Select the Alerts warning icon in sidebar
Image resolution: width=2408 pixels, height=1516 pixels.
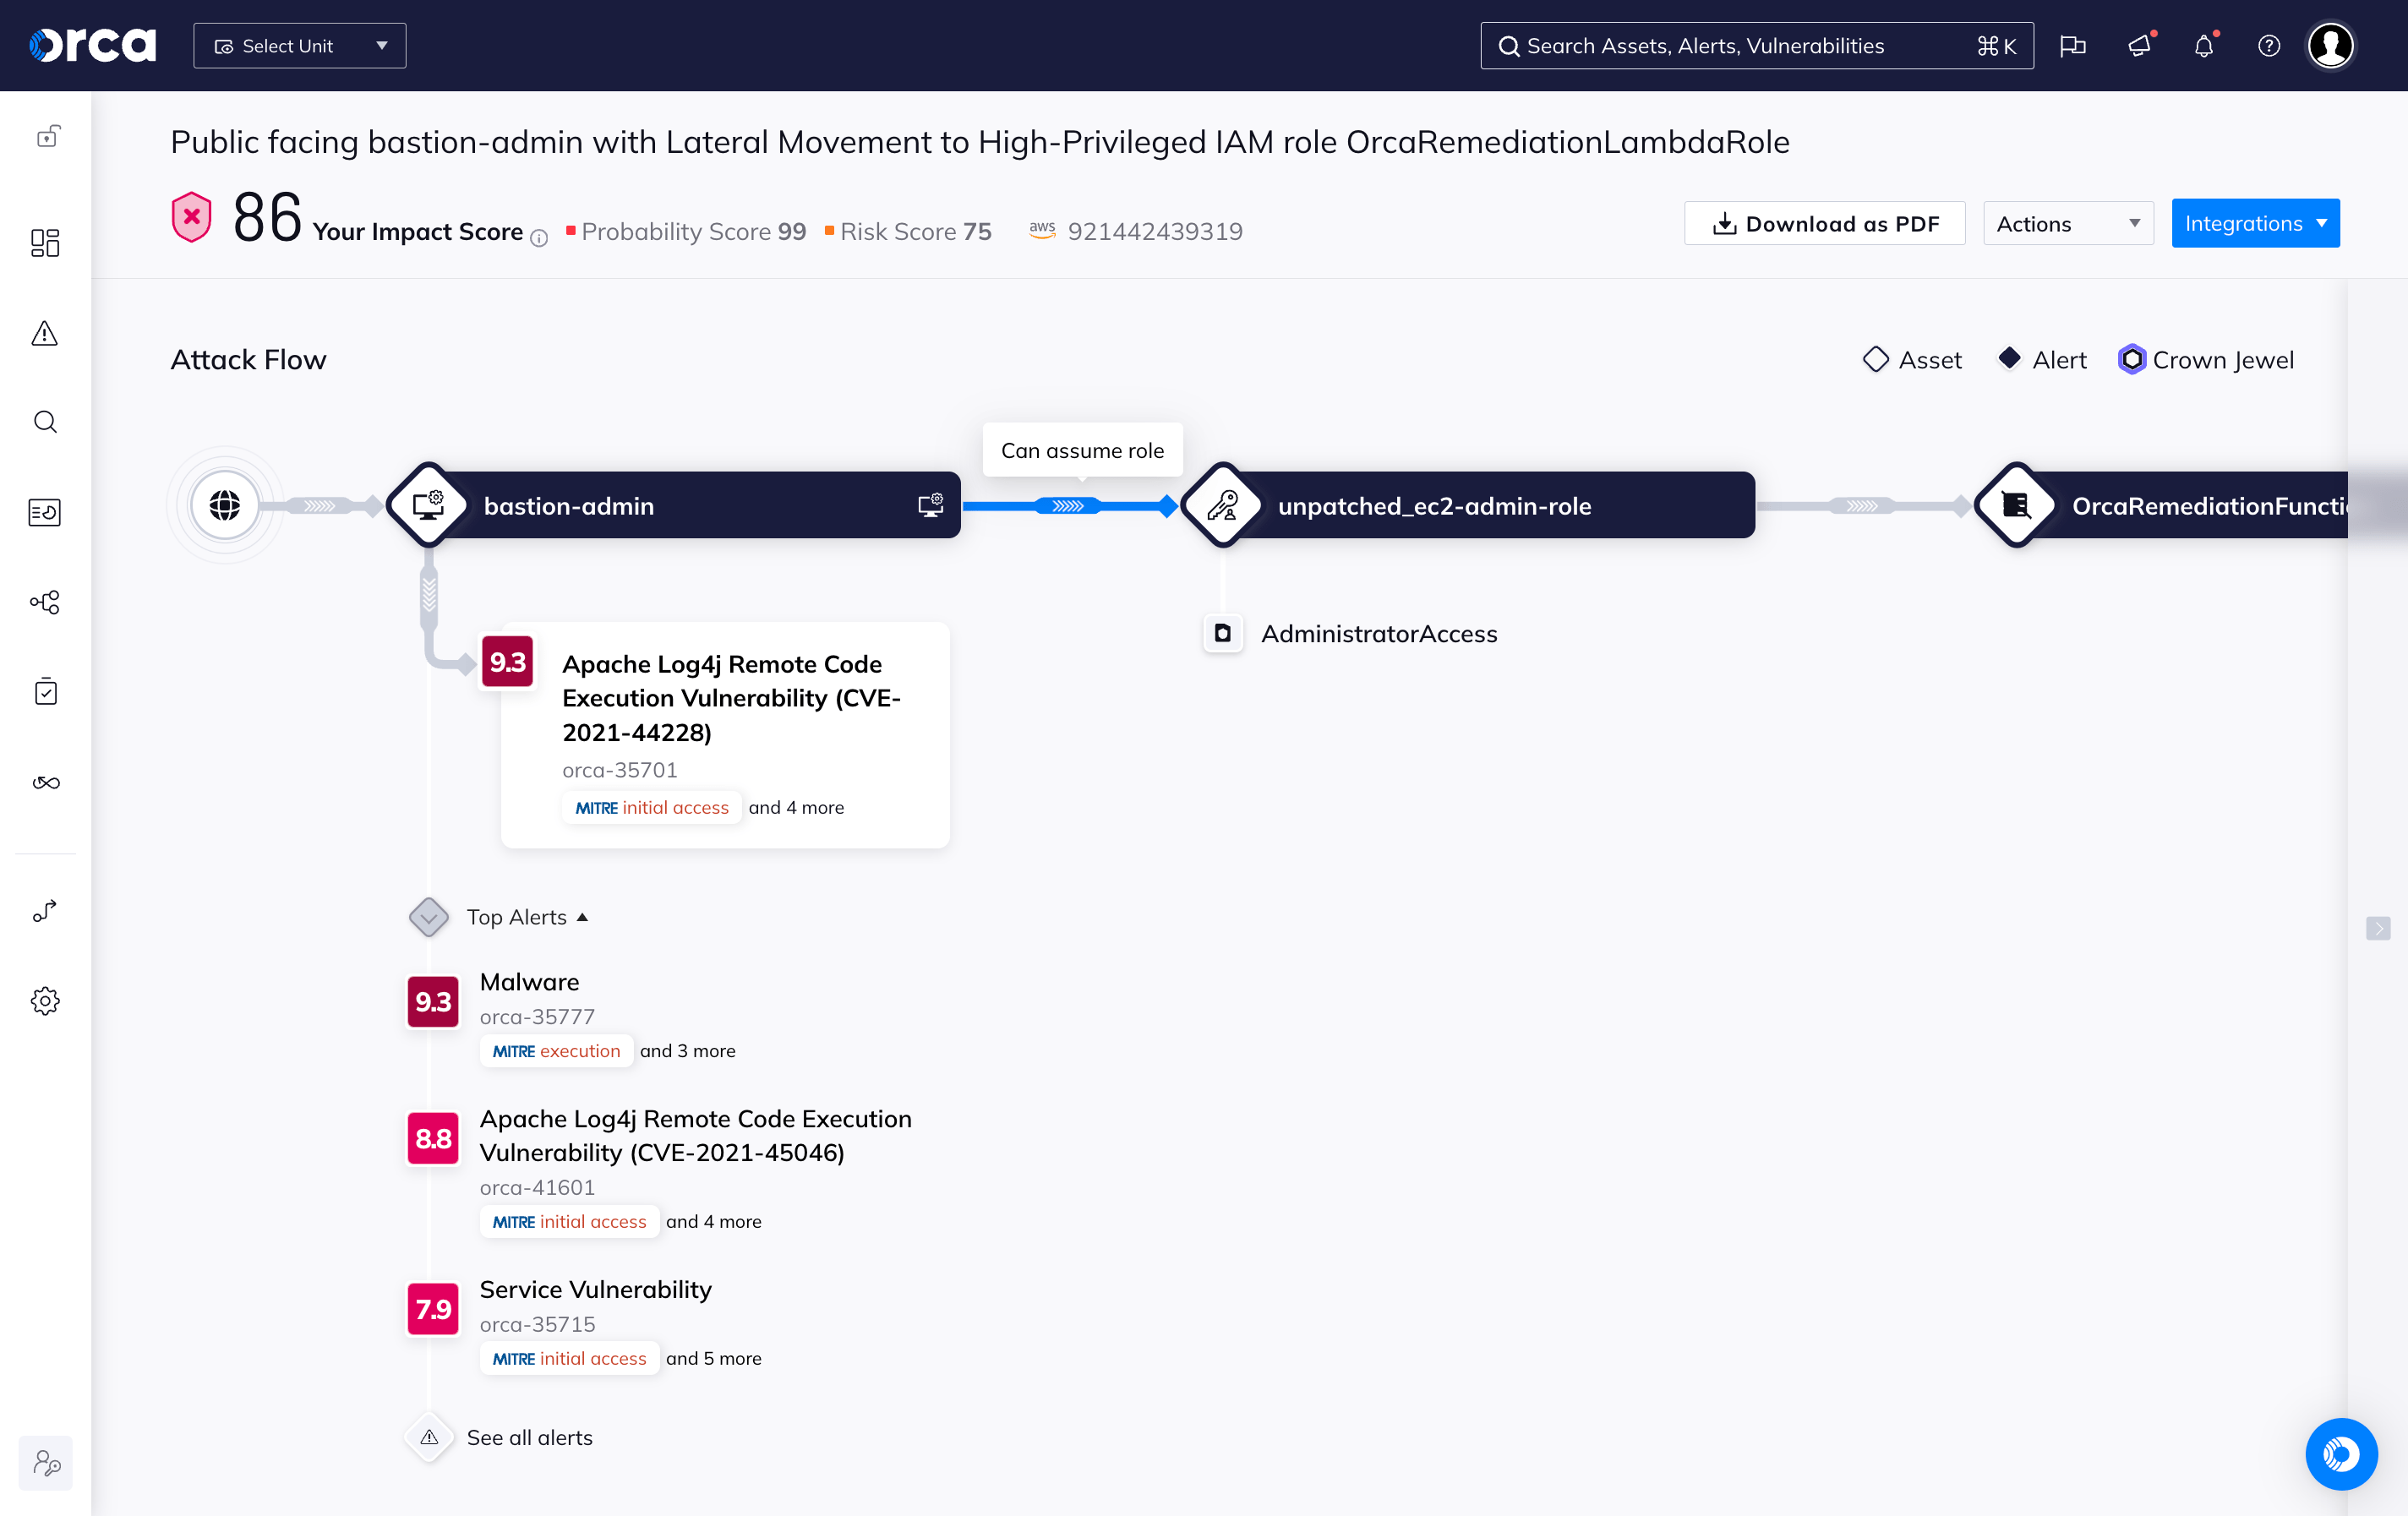point(45,334)
